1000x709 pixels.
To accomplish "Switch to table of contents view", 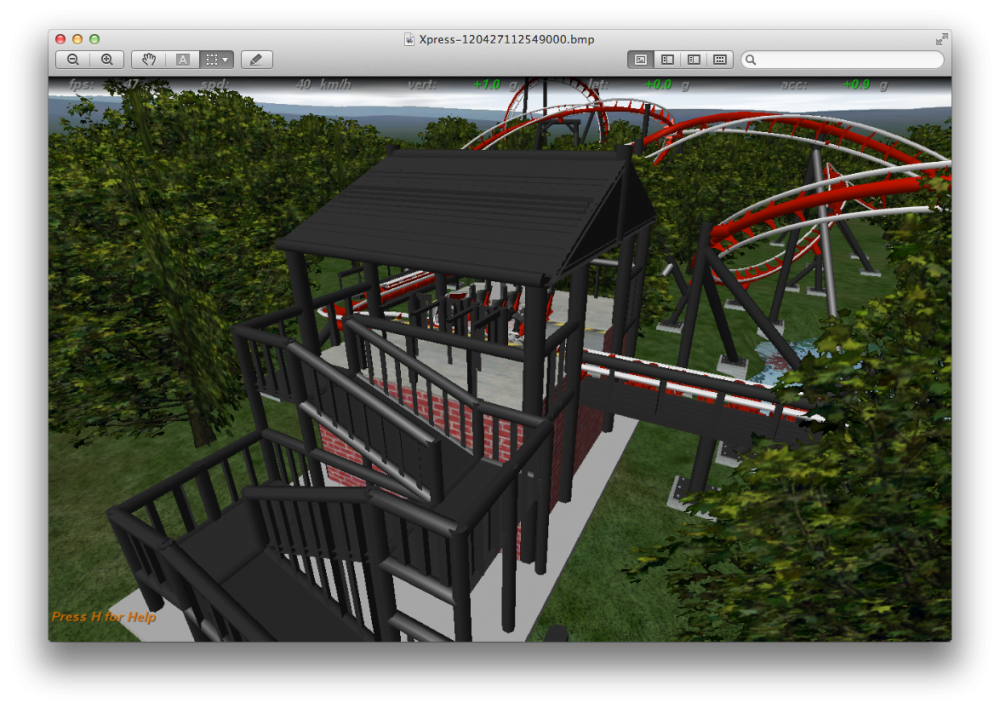I will point(693,60).
